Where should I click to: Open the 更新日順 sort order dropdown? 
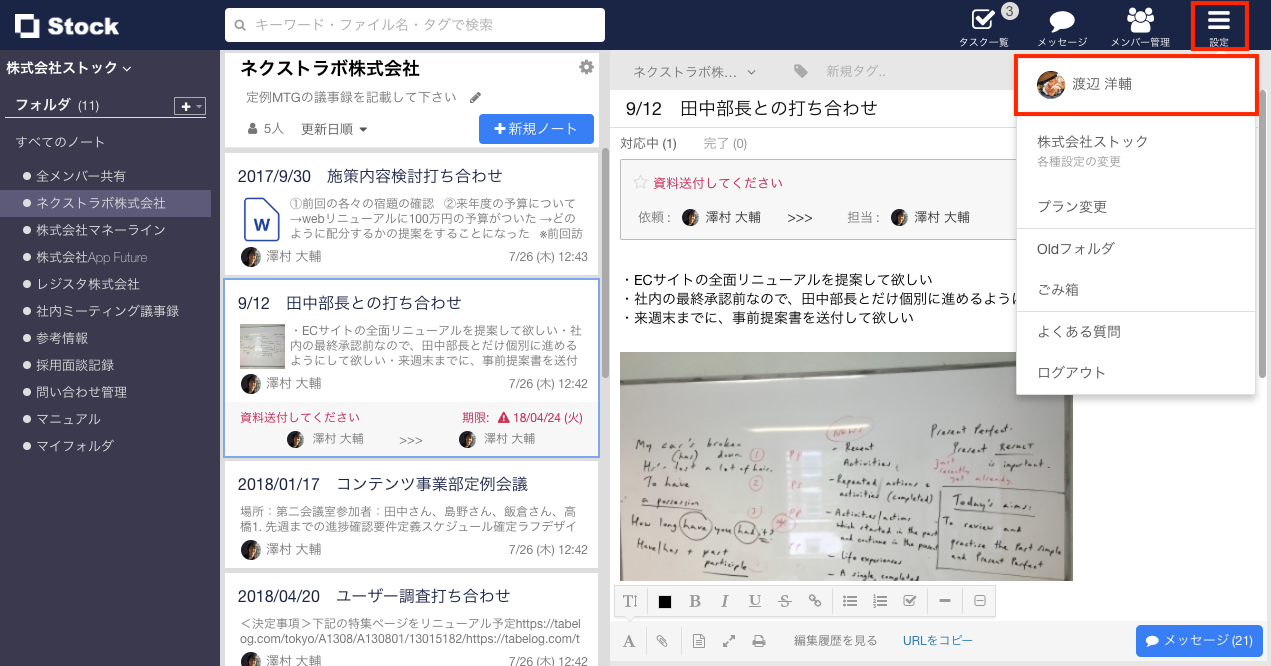click(333, 131)
